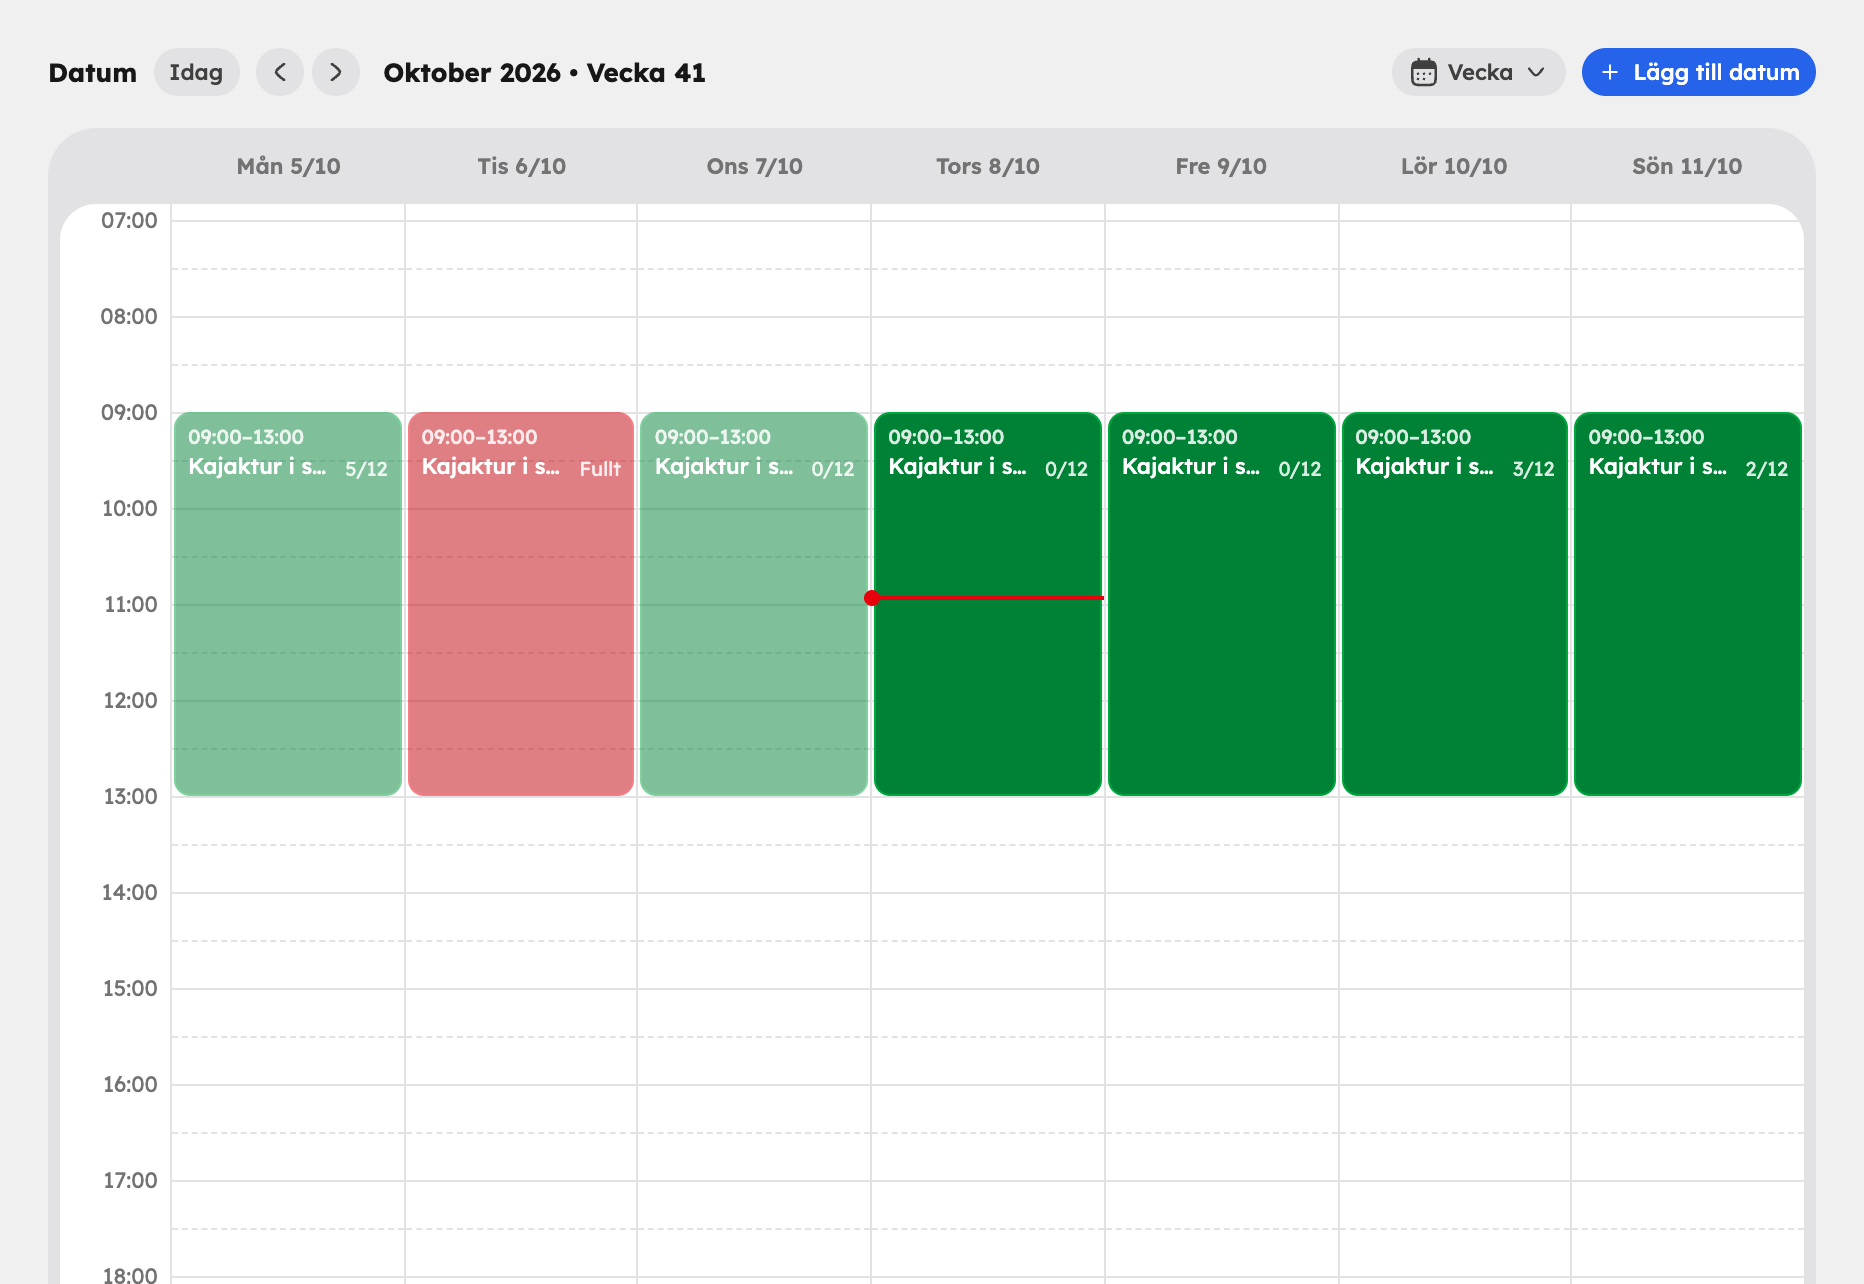Click the plus icon in Lägg till datum
The width and height of the screenshot is (1864, 1284).
pyautogui.click(x=1610, y=72)
